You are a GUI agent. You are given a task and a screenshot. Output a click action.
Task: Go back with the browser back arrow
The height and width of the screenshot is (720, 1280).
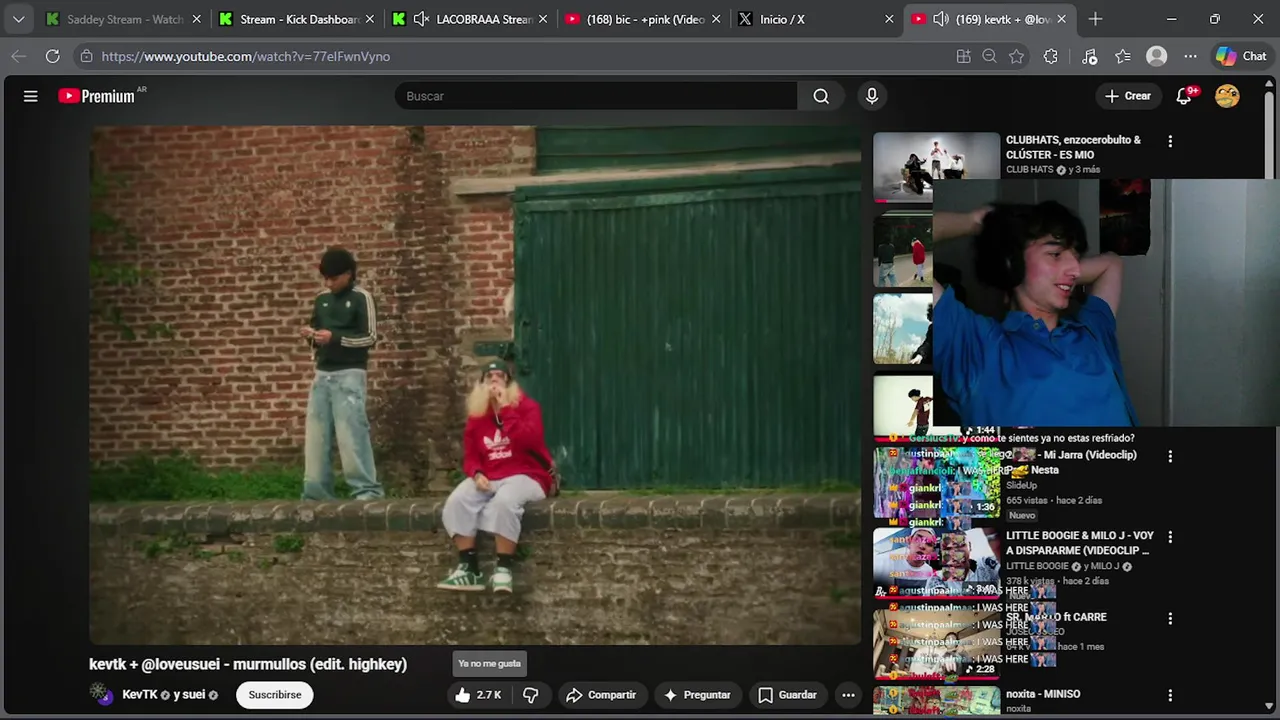[18, 57]
